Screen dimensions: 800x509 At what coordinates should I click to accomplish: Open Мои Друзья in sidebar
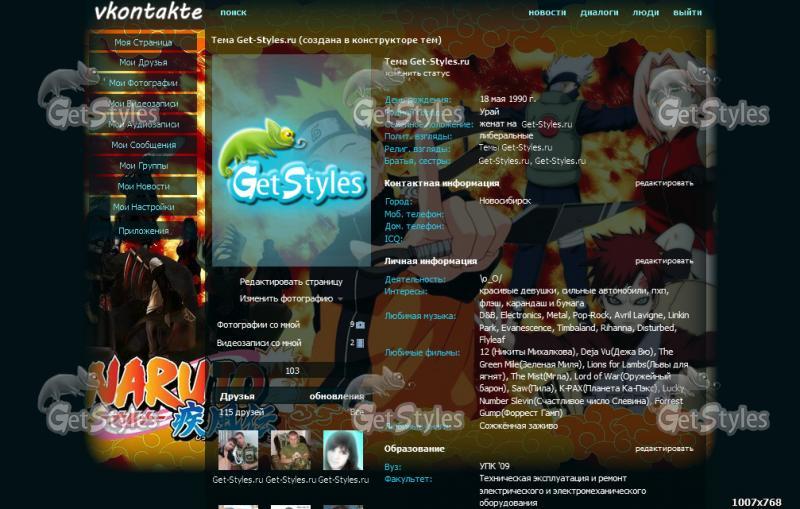coord(143,62)
